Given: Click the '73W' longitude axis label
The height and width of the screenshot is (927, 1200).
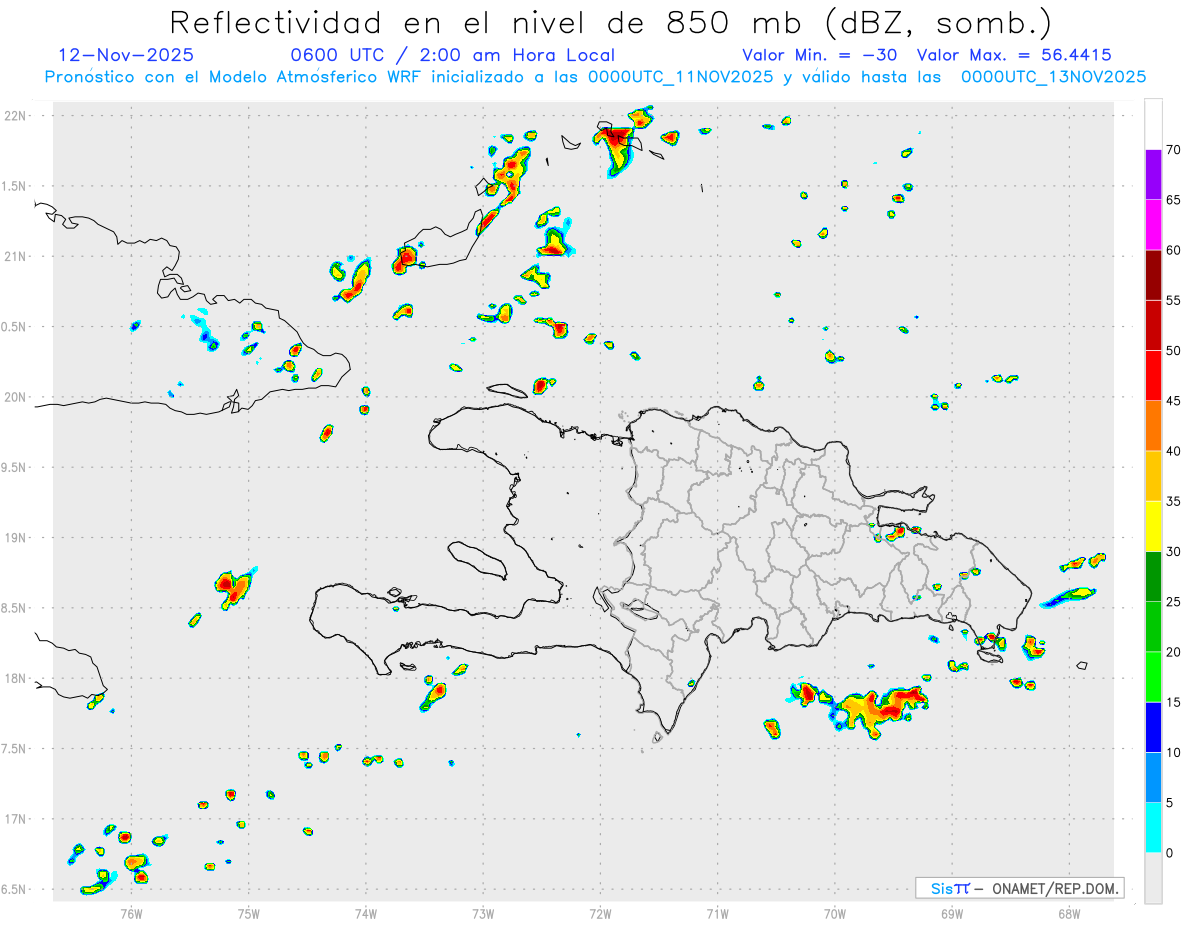Looking at the screenshot, I should click(483, 913).
